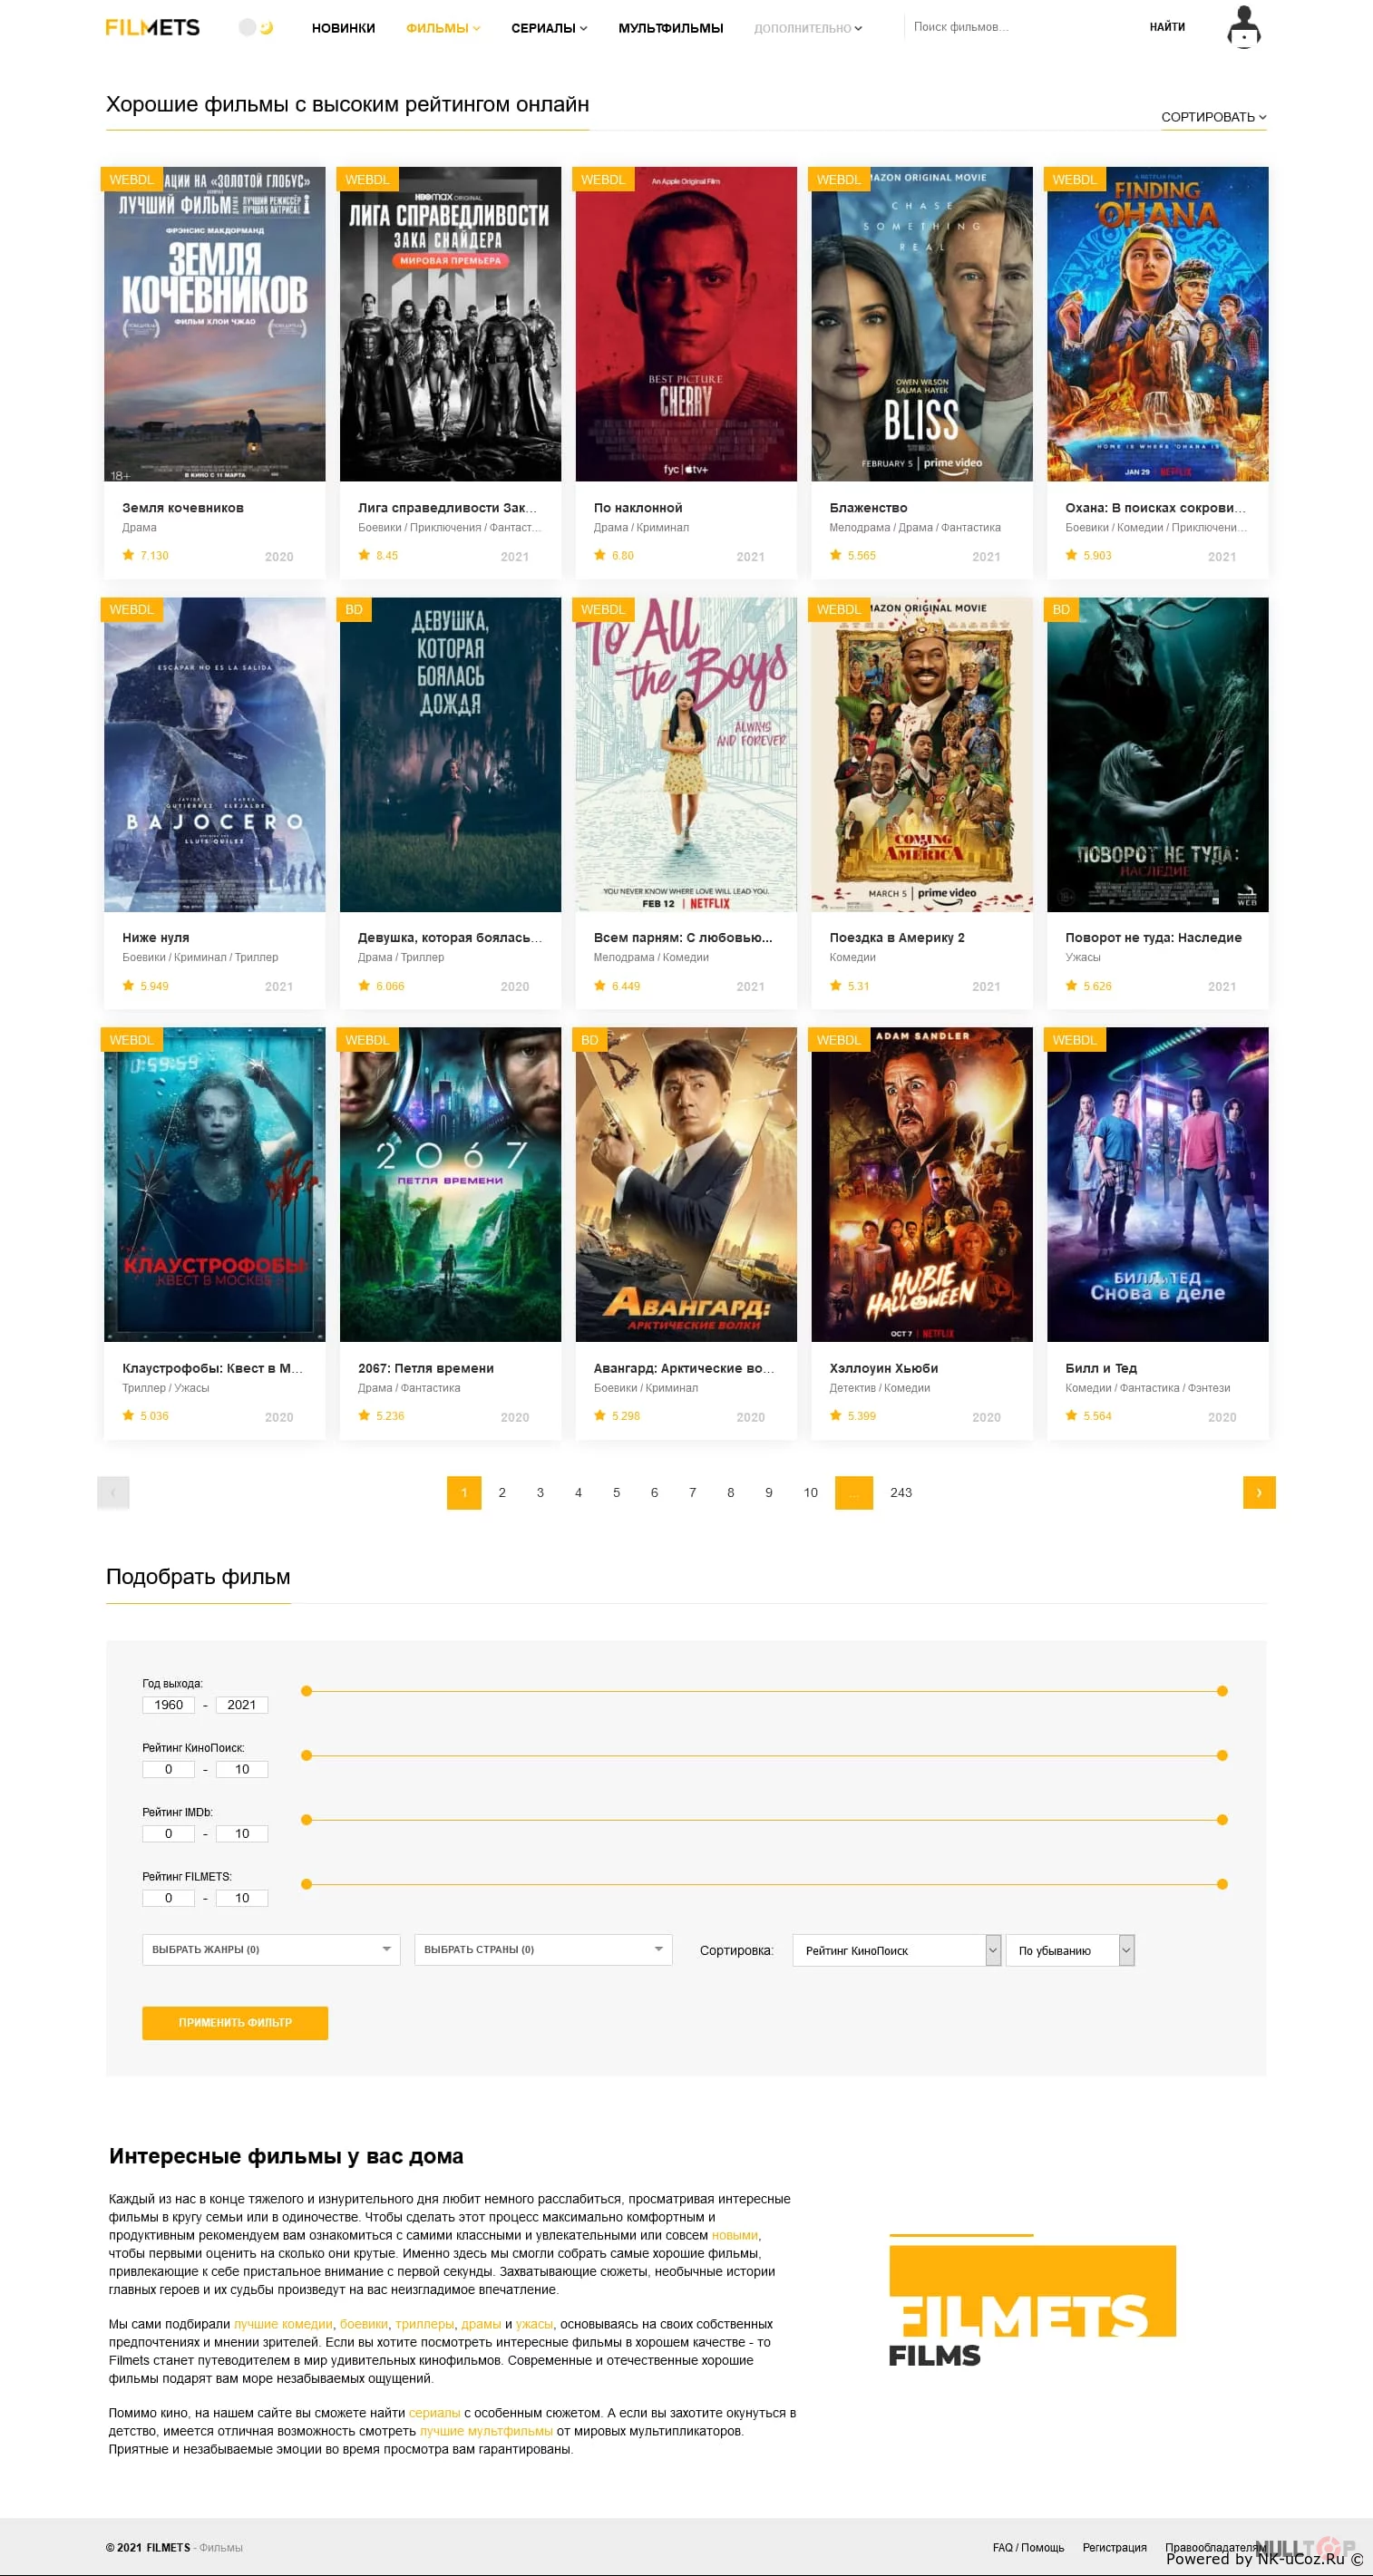
Task: Open the По убыванию order dropdown
Action: 1070,1950
